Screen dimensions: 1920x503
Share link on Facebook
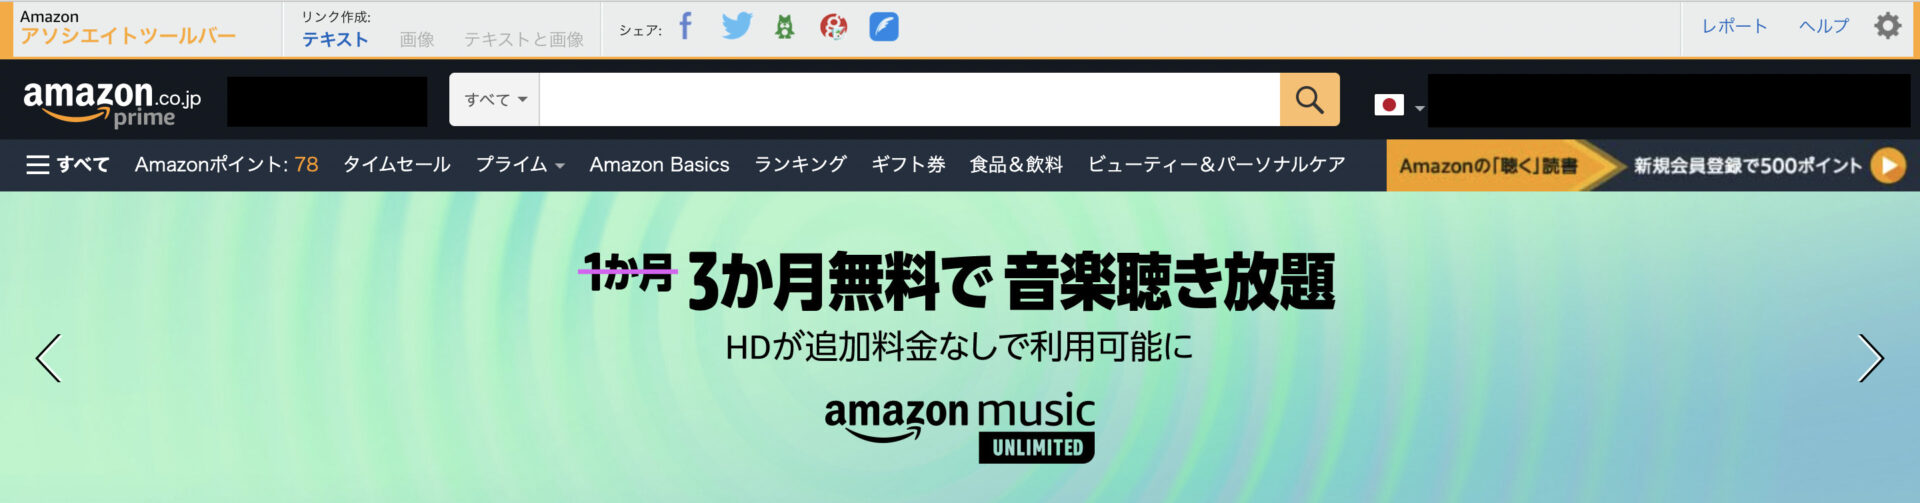pos(685,26)
